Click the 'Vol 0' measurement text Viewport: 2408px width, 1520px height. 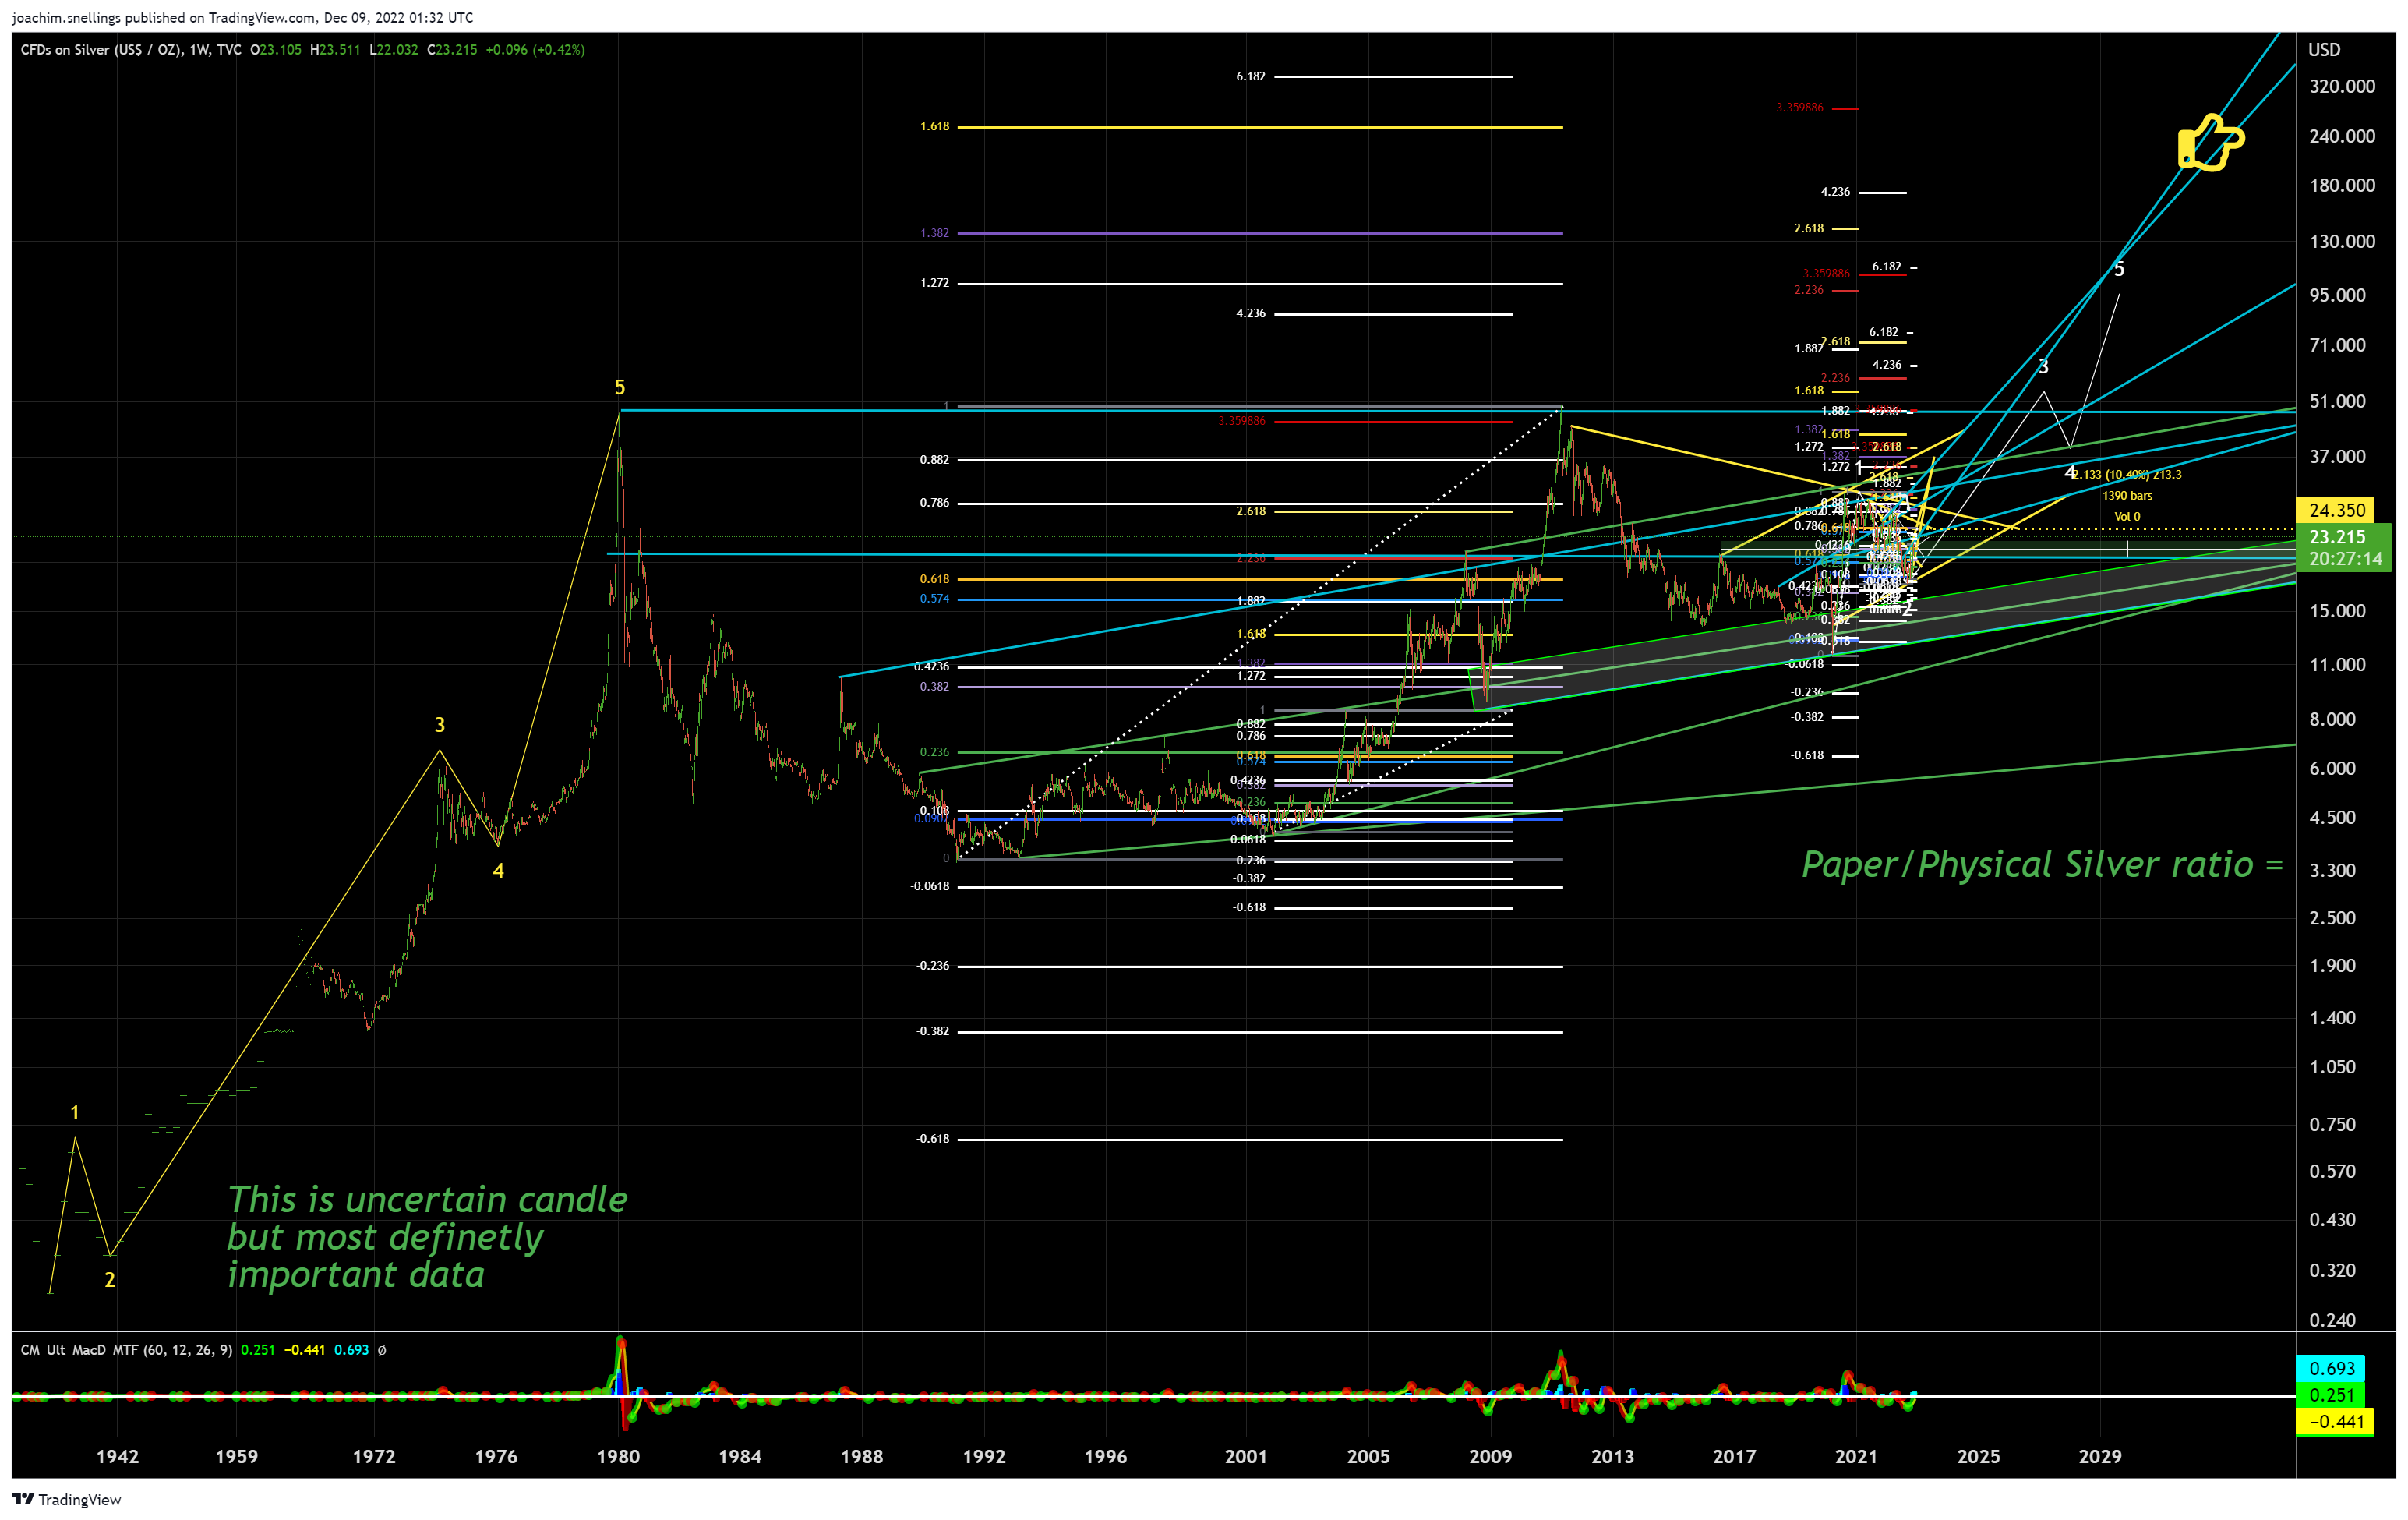pos(2127,517)
